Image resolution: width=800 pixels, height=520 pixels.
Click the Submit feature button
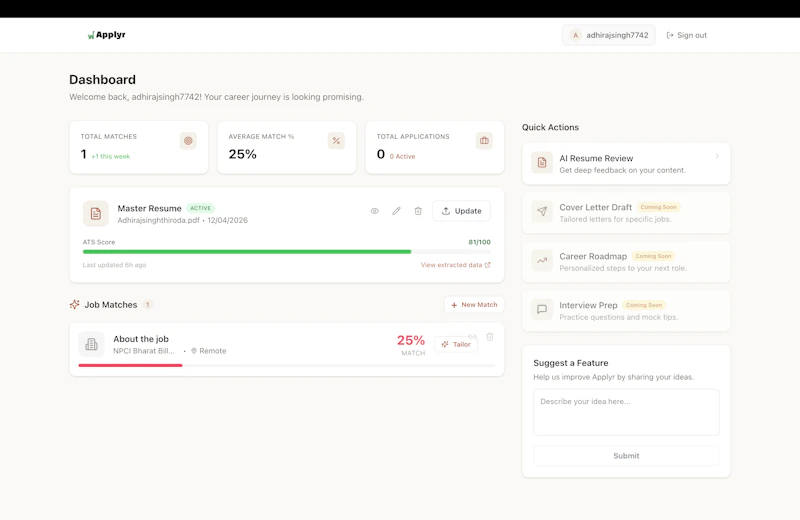click(x=626, y=456)
